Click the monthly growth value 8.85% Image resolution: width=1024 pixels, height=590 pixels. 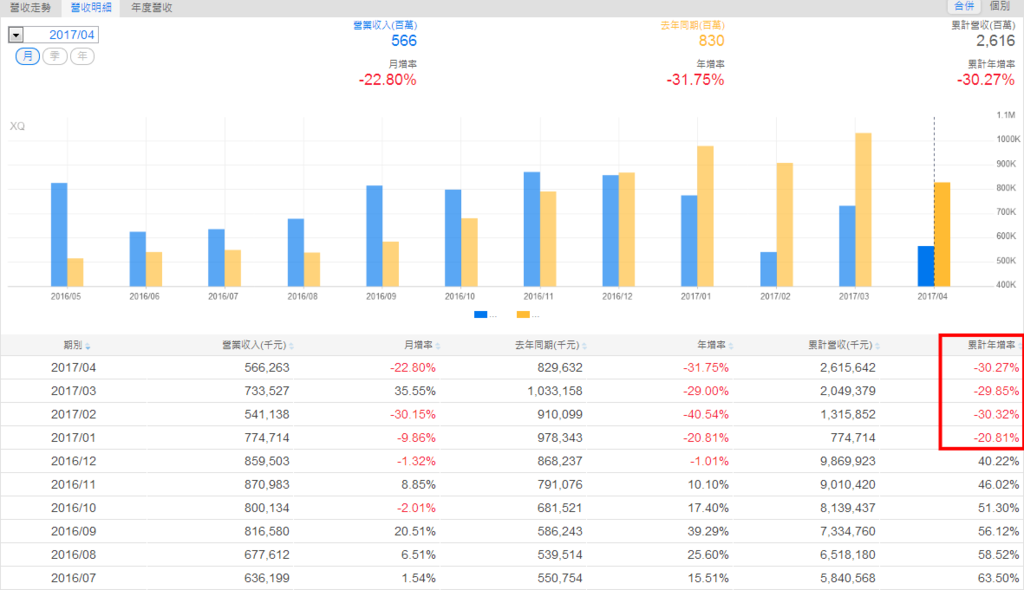(418, 485)
